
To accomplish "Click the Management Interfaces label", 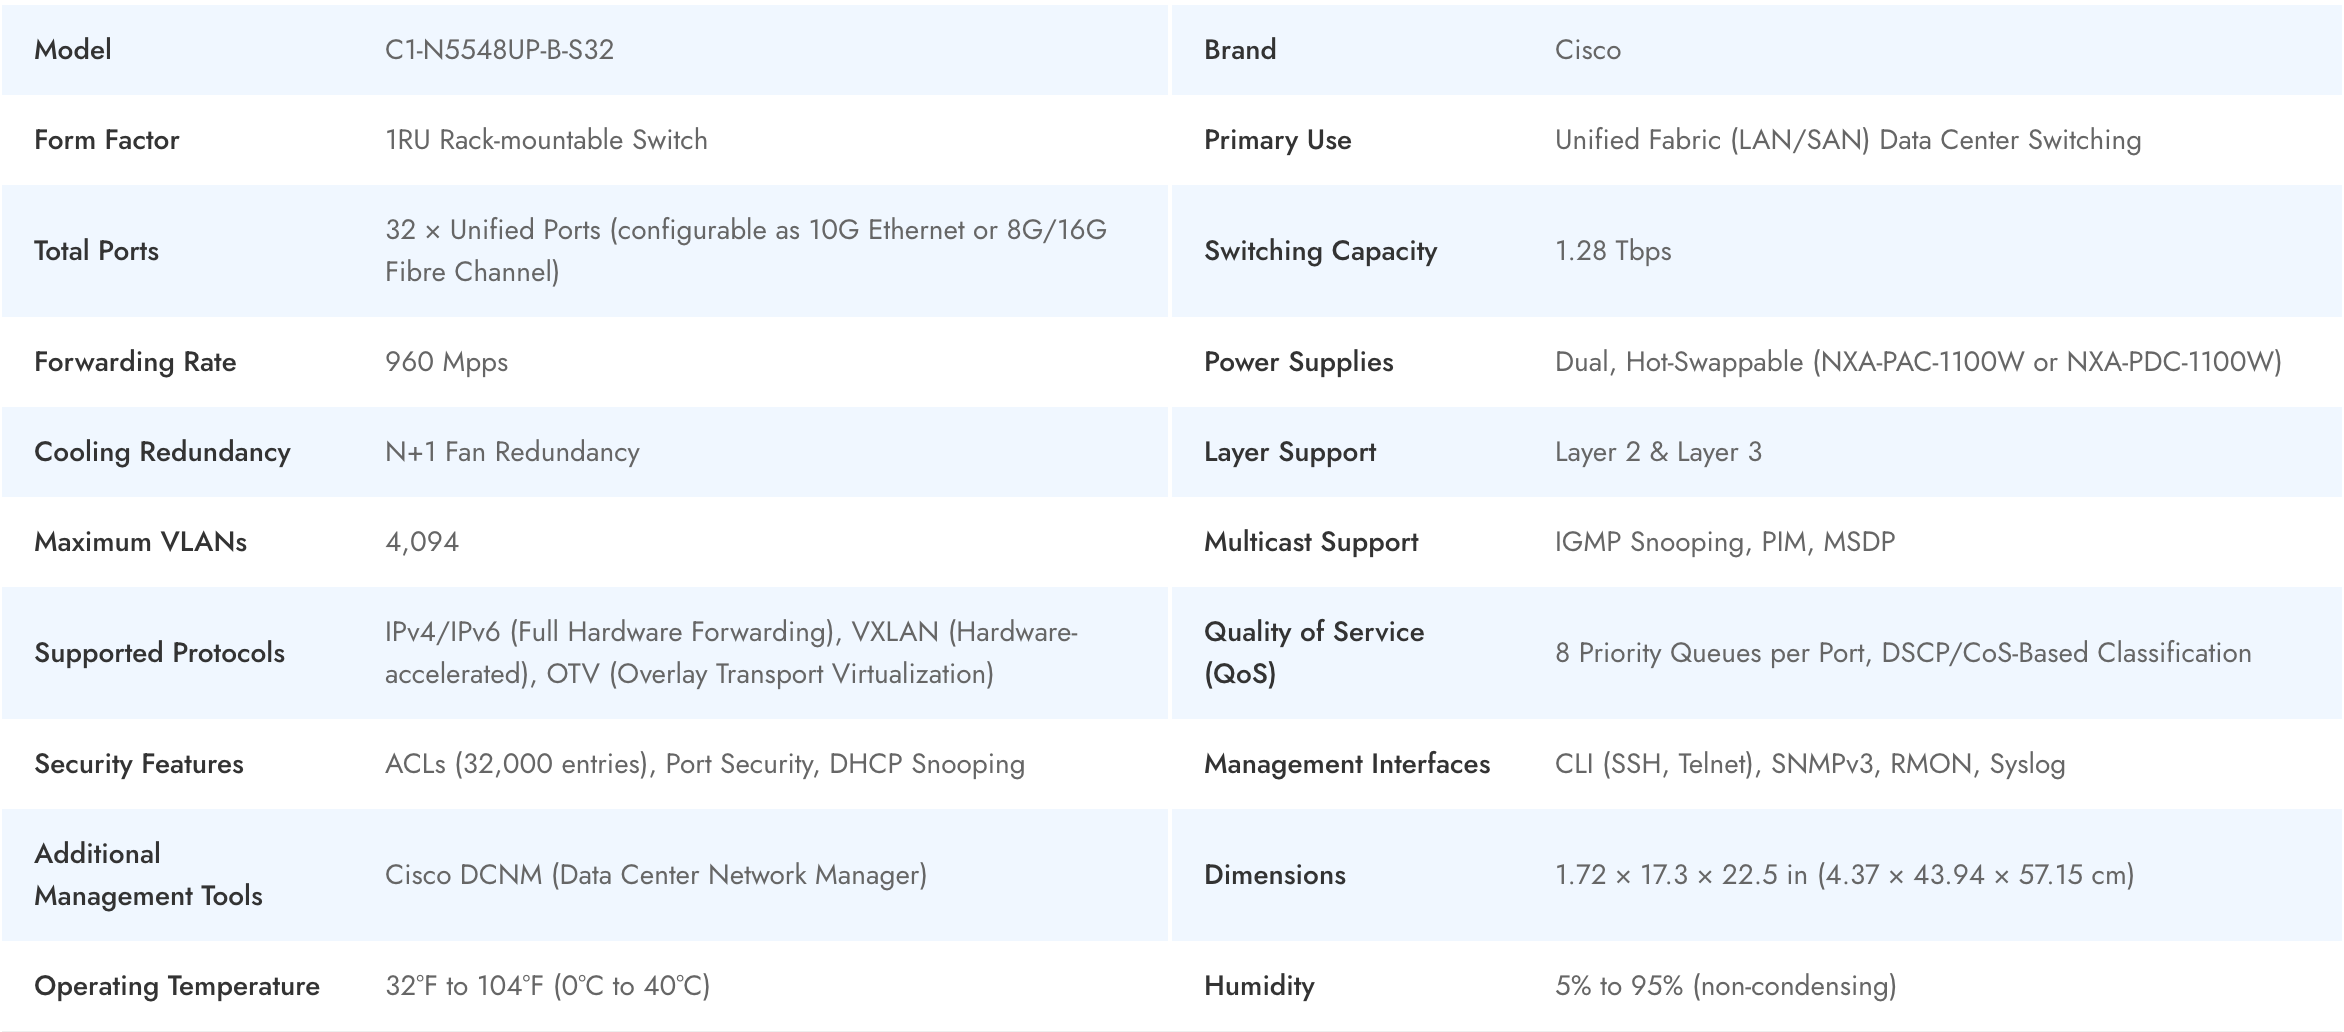I will click(1346, 764).
